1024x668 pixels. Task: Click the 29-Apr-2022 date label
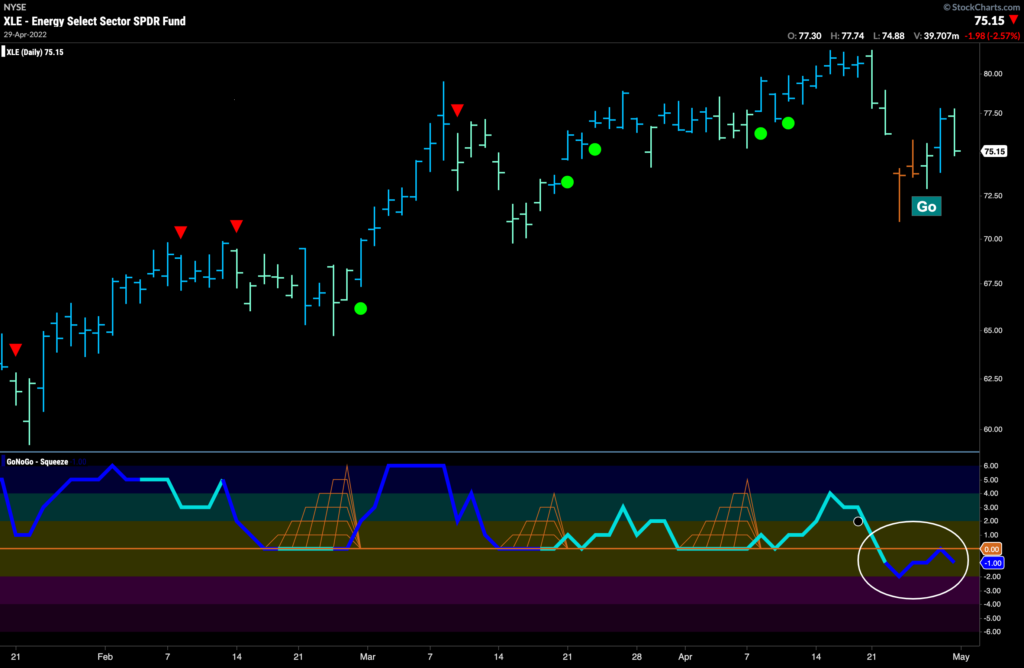click(25, 35)
